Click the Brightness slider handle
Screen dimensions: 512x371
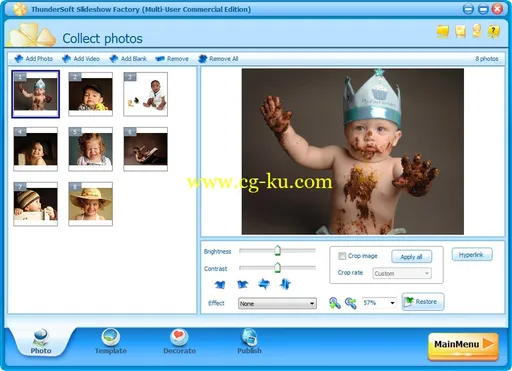(277, 251)
